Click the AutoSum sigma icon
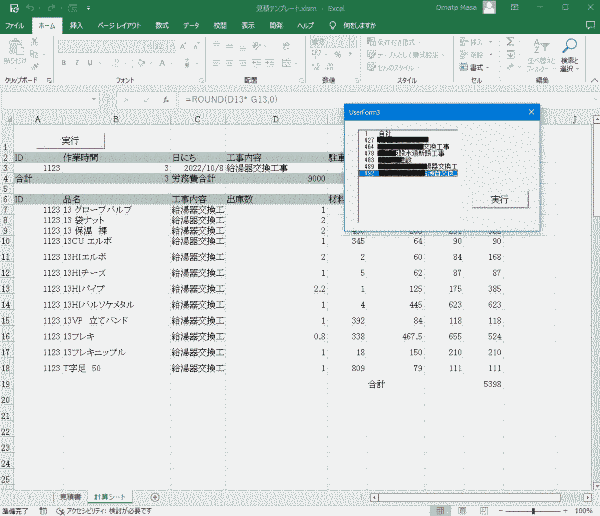 510,42
